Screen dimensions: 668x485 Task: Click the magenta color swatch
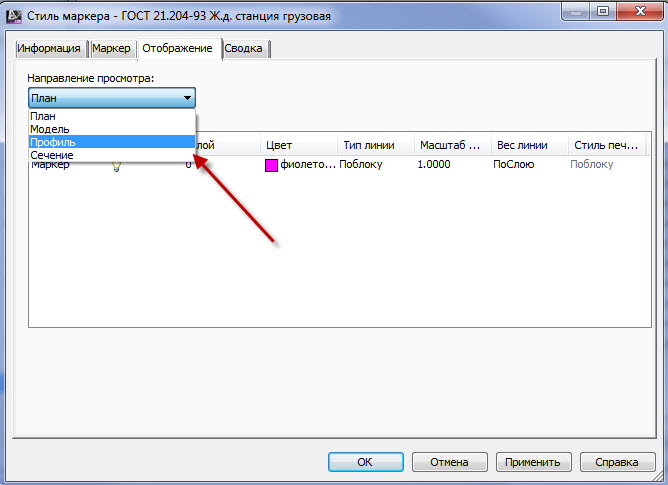tap(271, 165)
